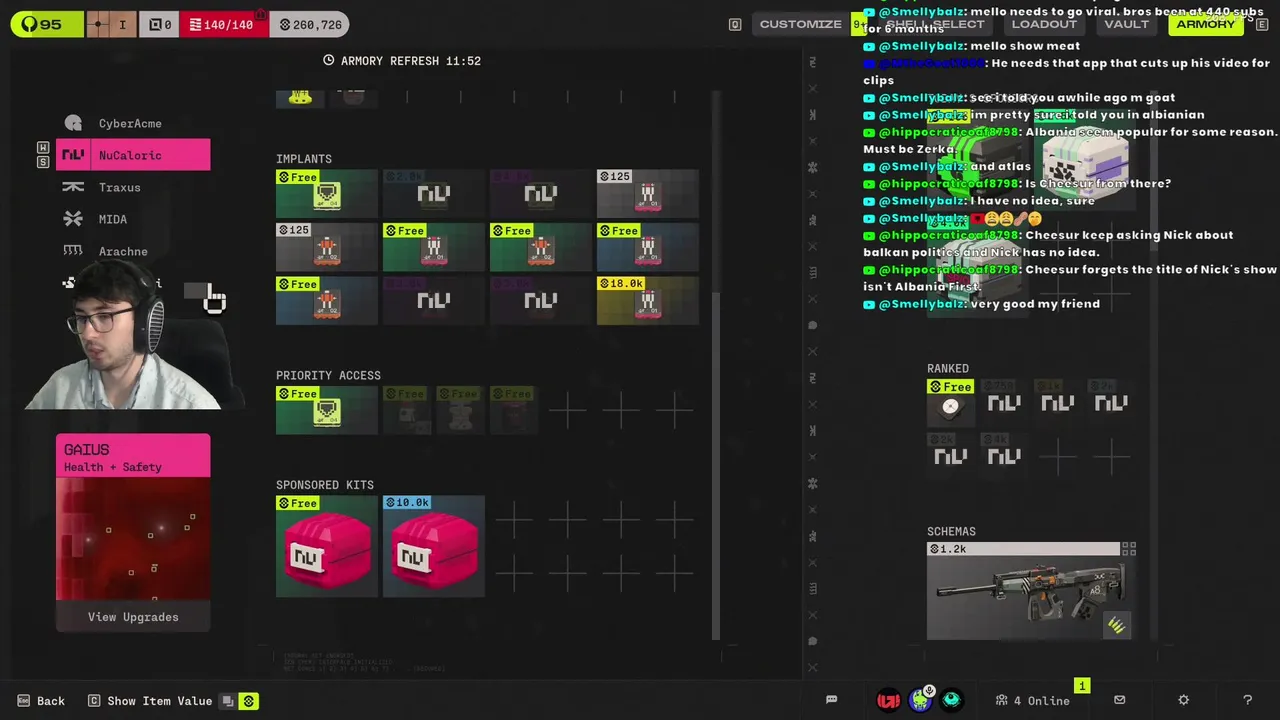This screenshot has height=720, width=1280.
Task: Click the grey counter badge showing 0
Action: click(160, 24)
